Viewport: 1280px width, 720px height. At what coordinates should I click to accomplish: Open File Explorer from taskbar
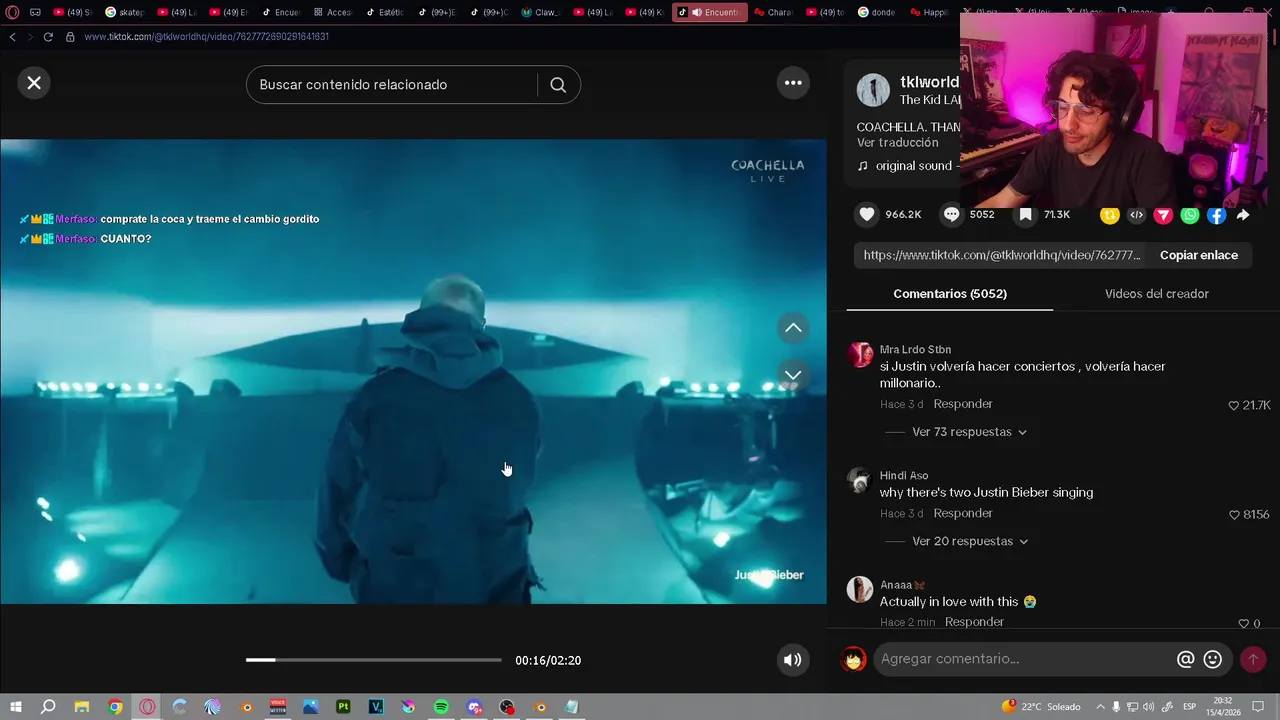click(82, 707)
